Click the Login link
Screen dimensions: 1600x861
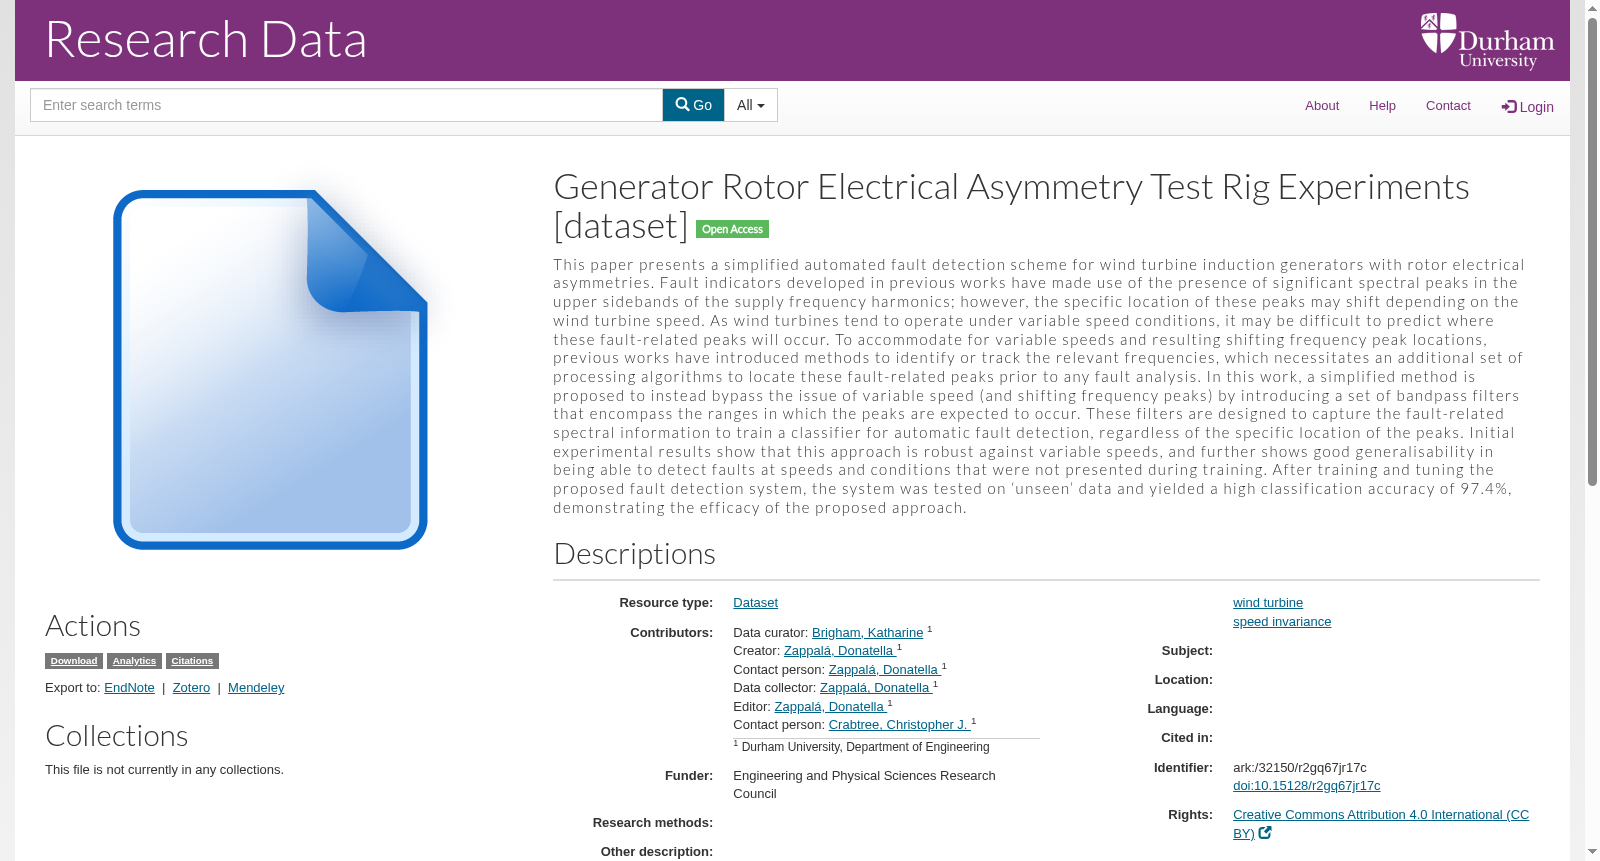(1527, 107)
